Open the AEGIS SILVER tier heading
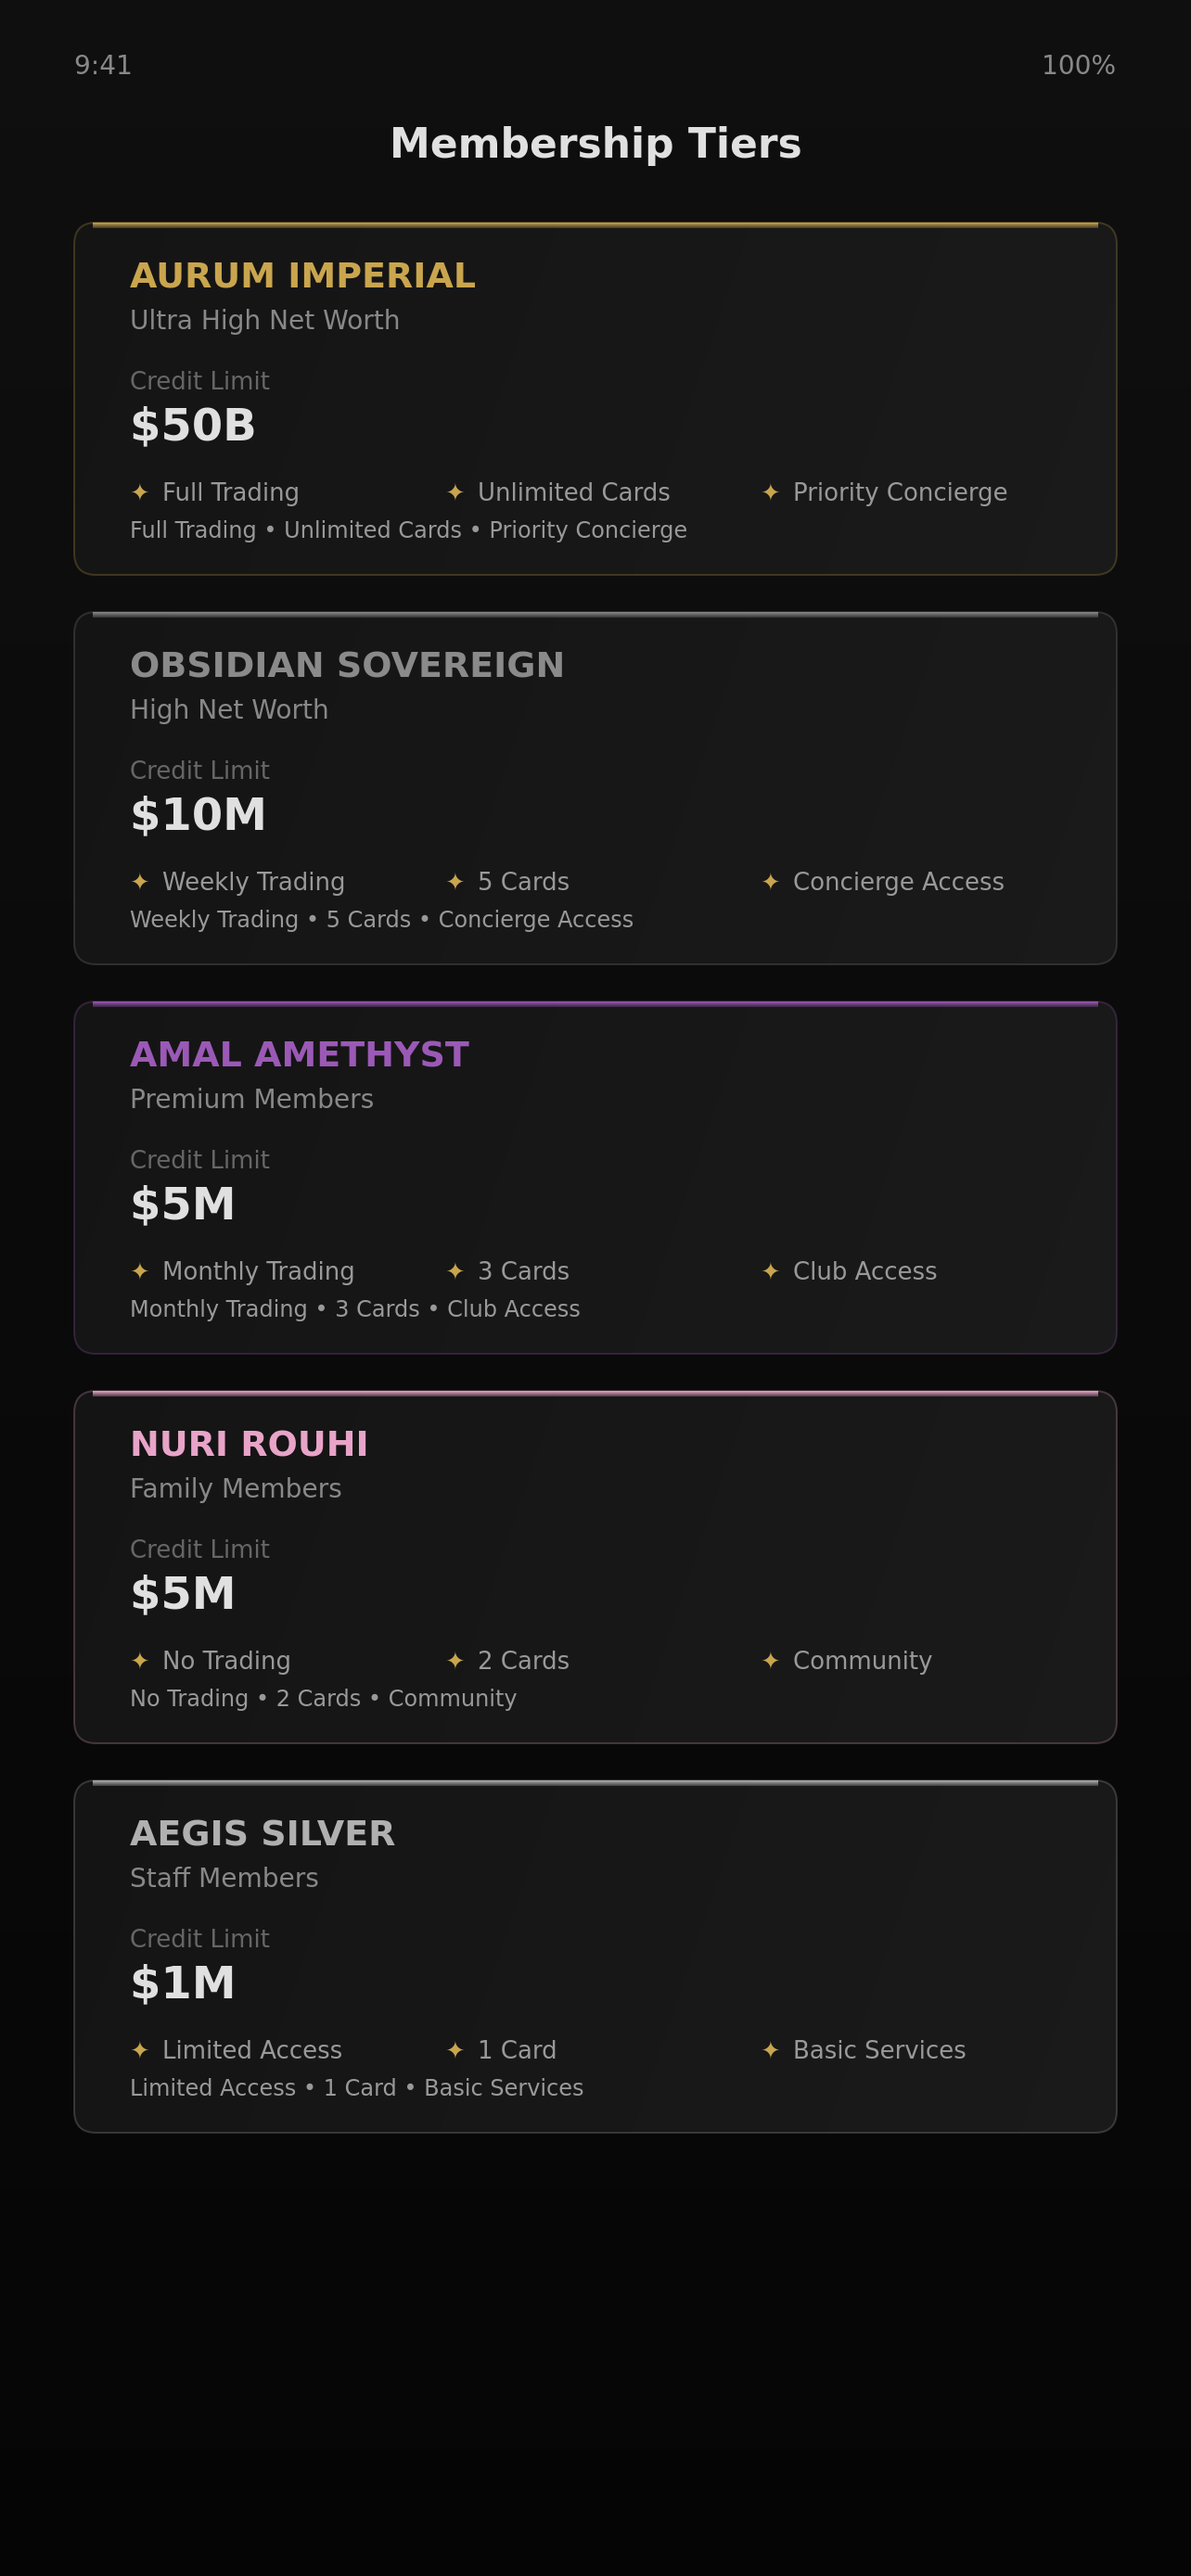Viewport: 1191px width, 2576px height. click(262, 1833)
